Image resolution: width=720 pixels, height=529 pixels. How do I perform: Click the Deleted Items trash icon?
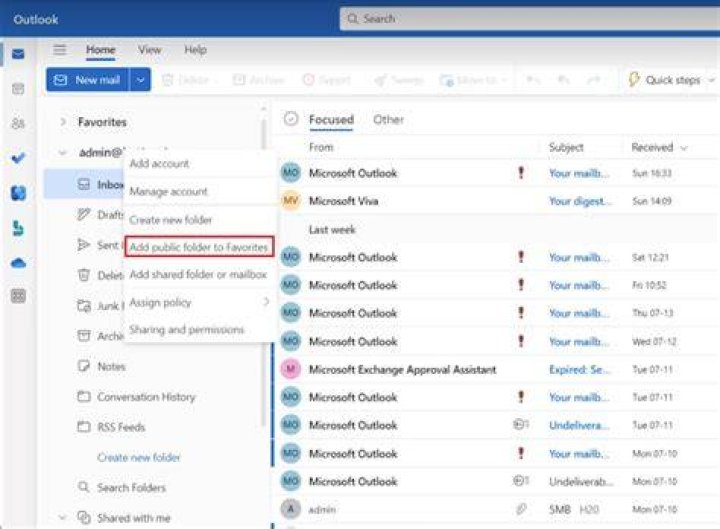click(x=84, y=275)
